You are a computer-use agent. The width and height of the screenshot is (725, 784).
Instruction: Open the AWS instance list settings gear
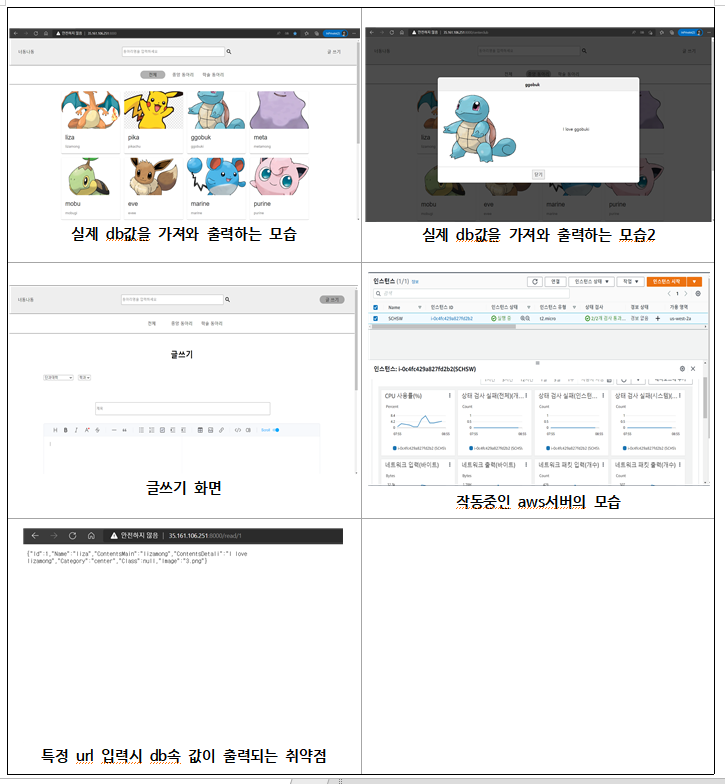coord(698,294)
